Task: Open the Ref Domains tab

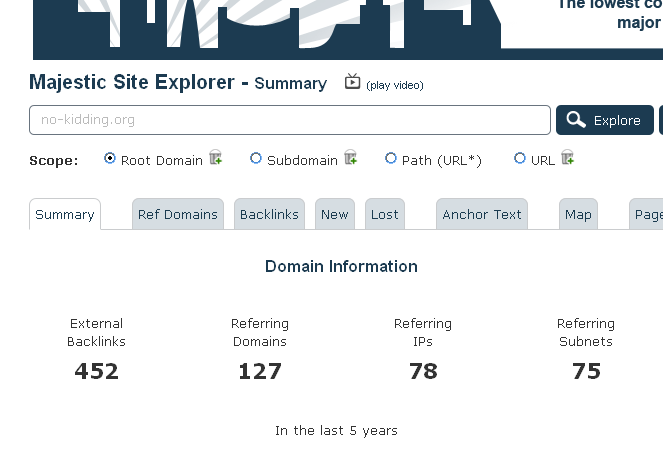Action: click(x=178, y=214)
